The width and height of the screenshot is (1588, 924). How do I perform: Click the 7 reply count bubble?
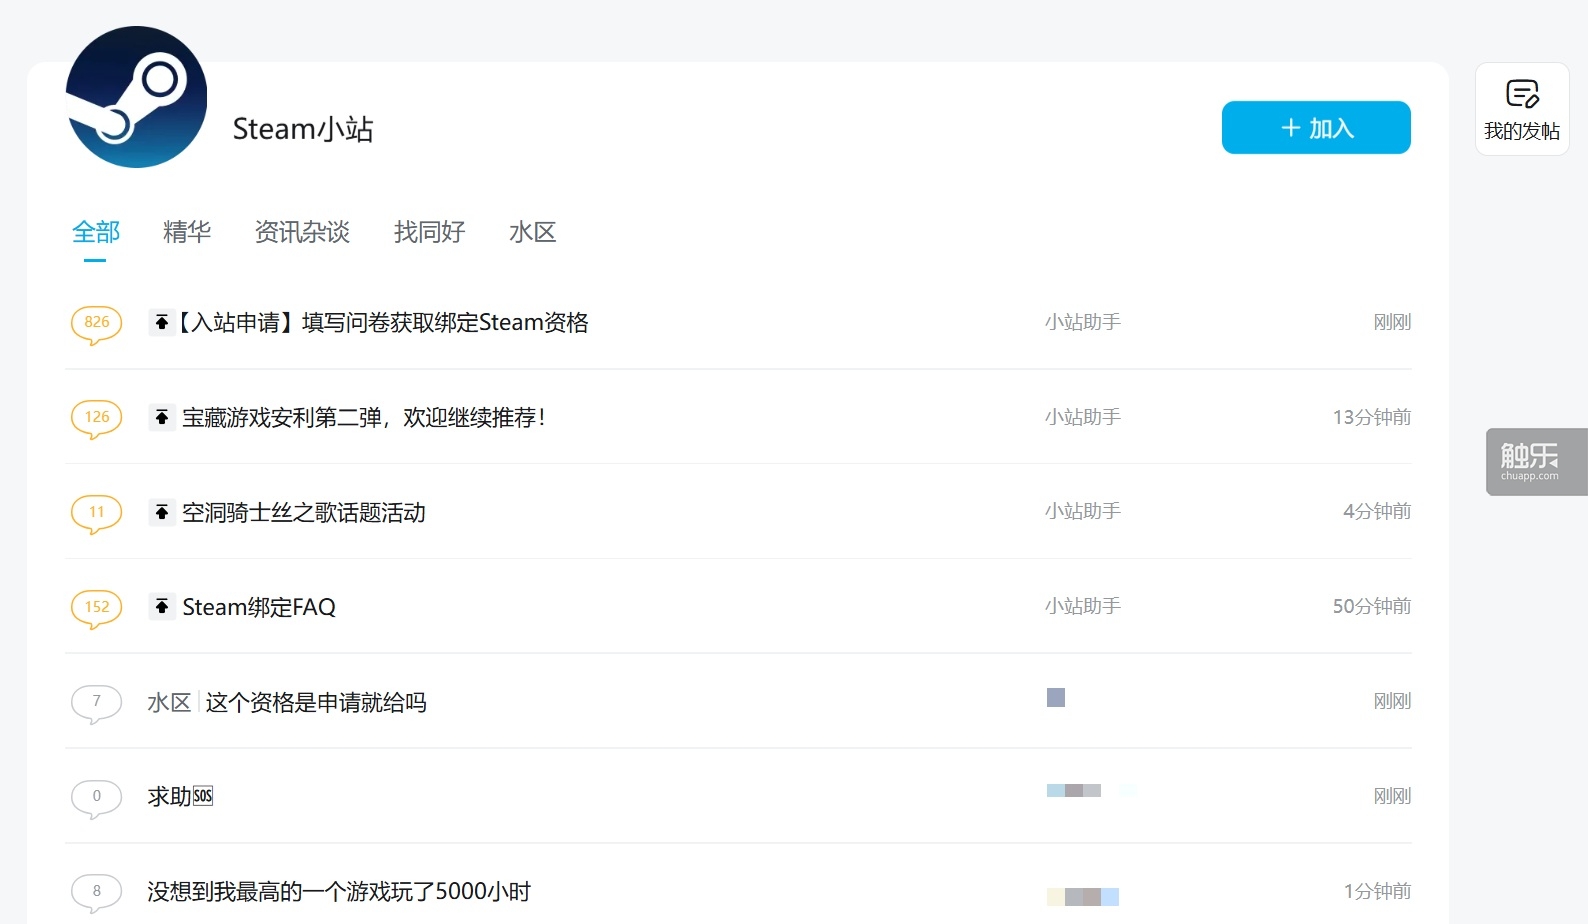[x=97, y=703]
